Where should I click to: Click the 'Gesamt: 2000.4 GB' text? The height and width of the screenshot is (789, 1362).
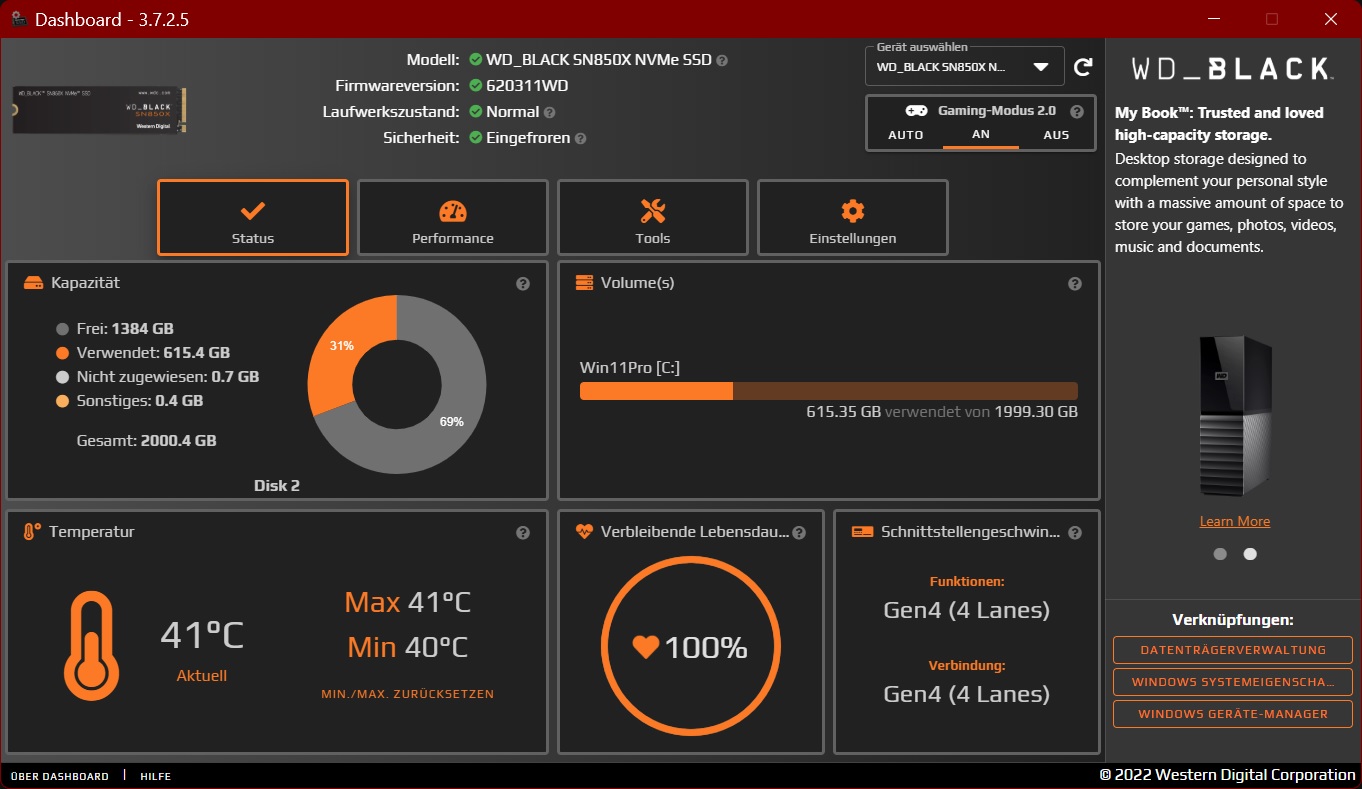click(x=147, y=441)
